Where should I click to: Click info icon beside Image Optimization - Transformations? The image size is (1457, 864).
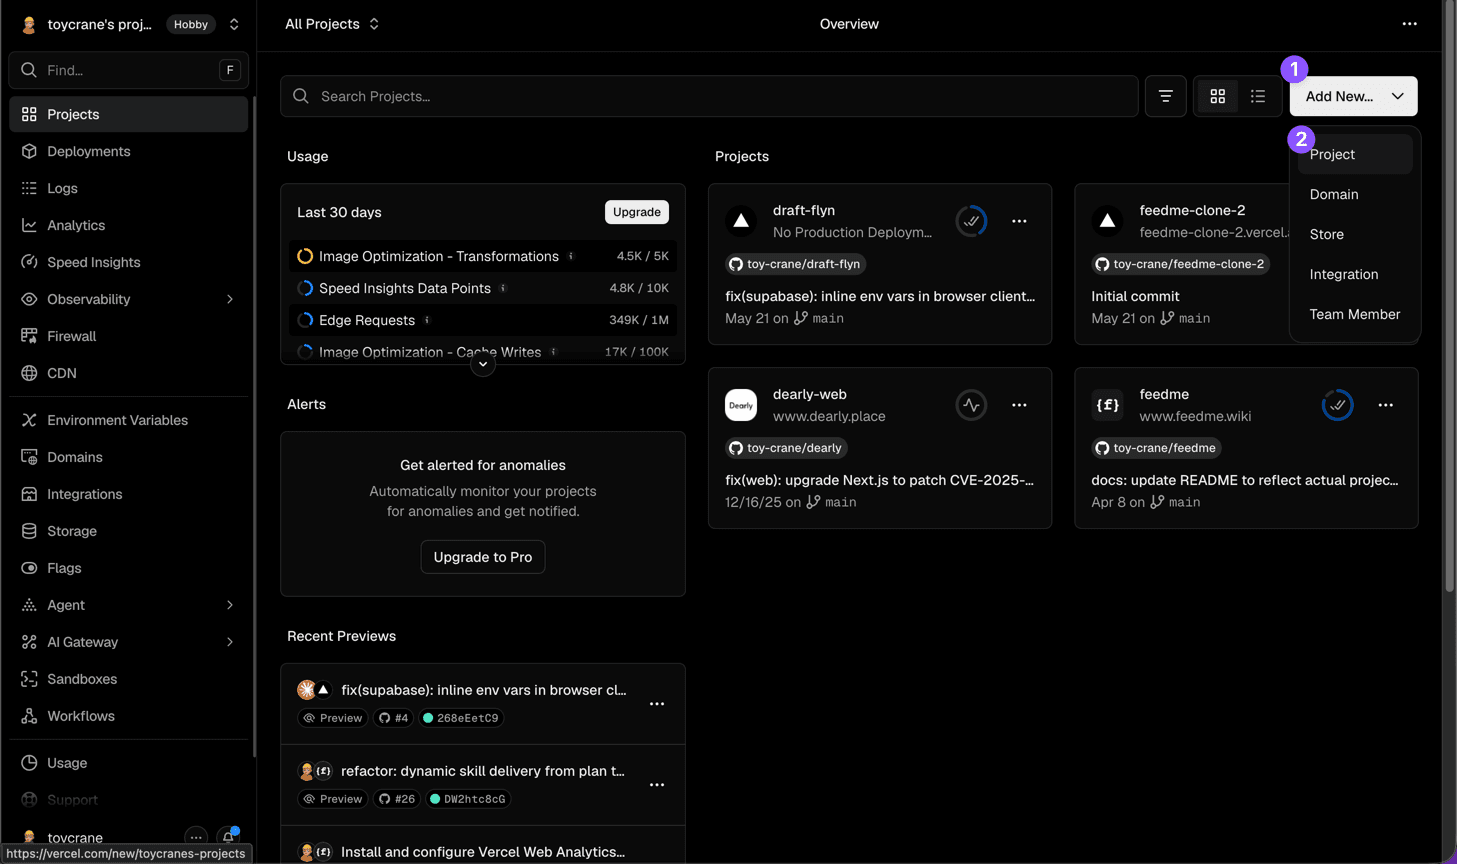(571, 256)
